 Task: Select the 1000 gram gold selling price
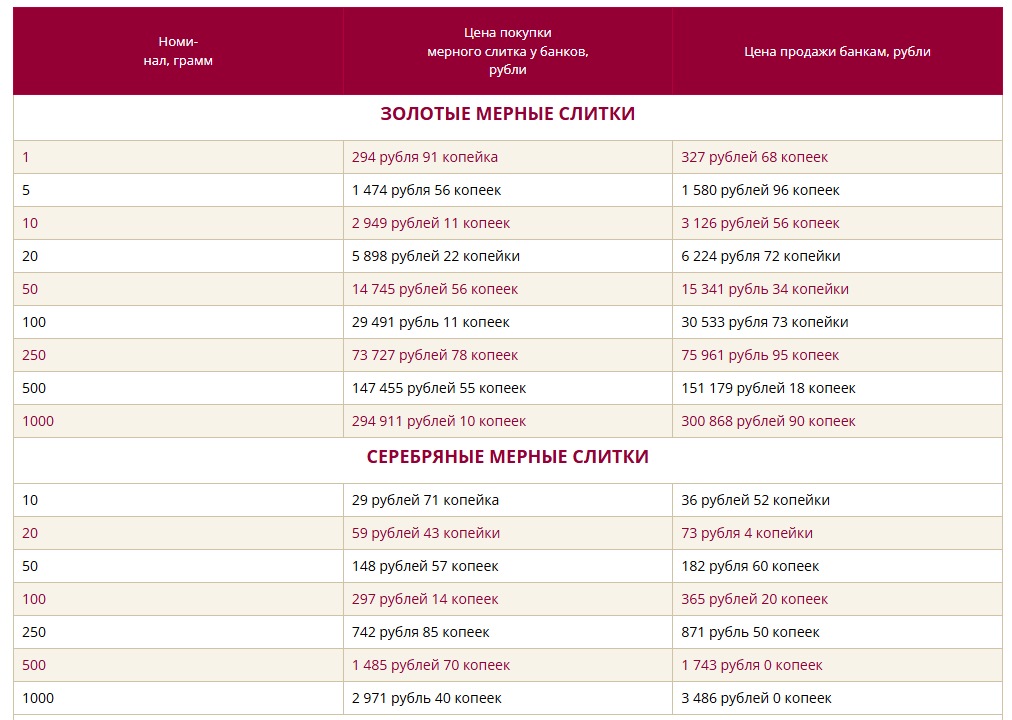coord(767,421)
